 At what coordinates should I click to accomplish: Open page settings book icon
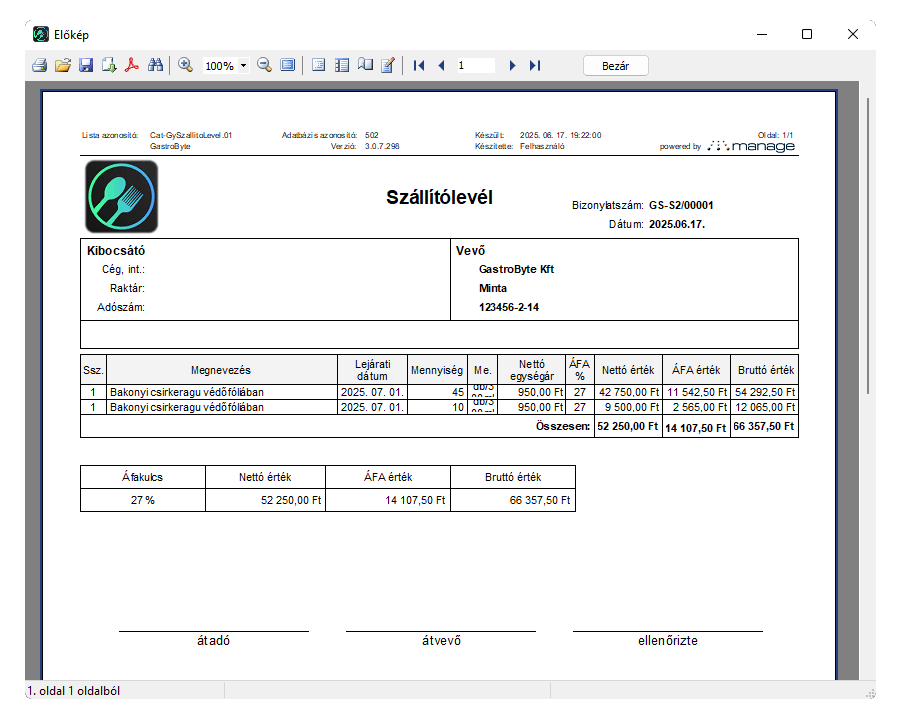coord(365,65)
